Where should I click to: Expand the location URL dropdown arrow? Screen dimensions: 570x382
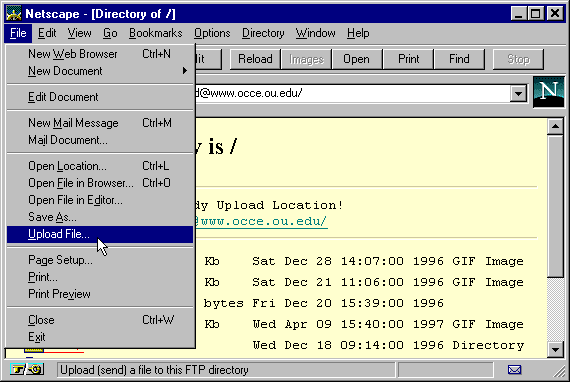coord(518,94)
